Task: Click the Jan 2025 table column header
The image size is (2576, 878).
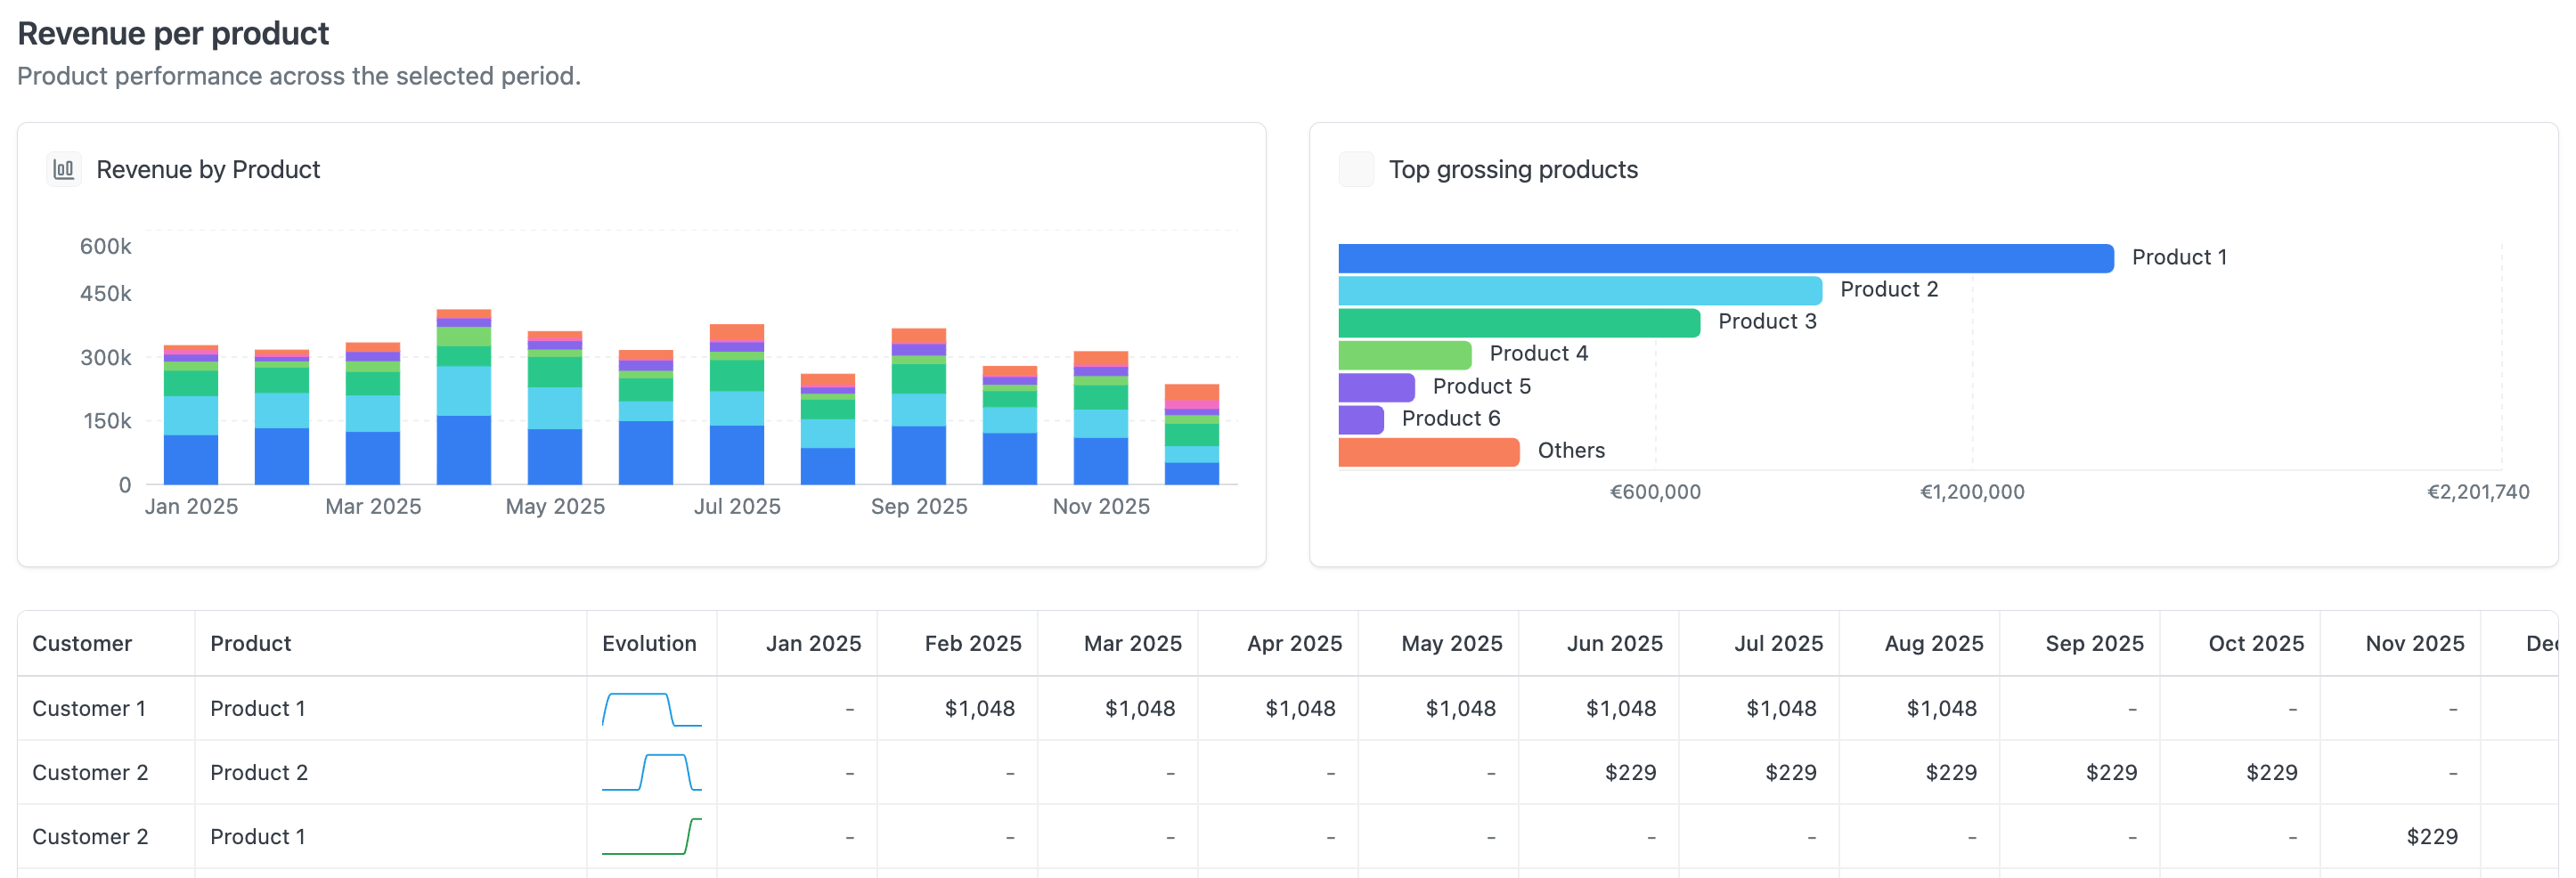Action: point(812,643)
